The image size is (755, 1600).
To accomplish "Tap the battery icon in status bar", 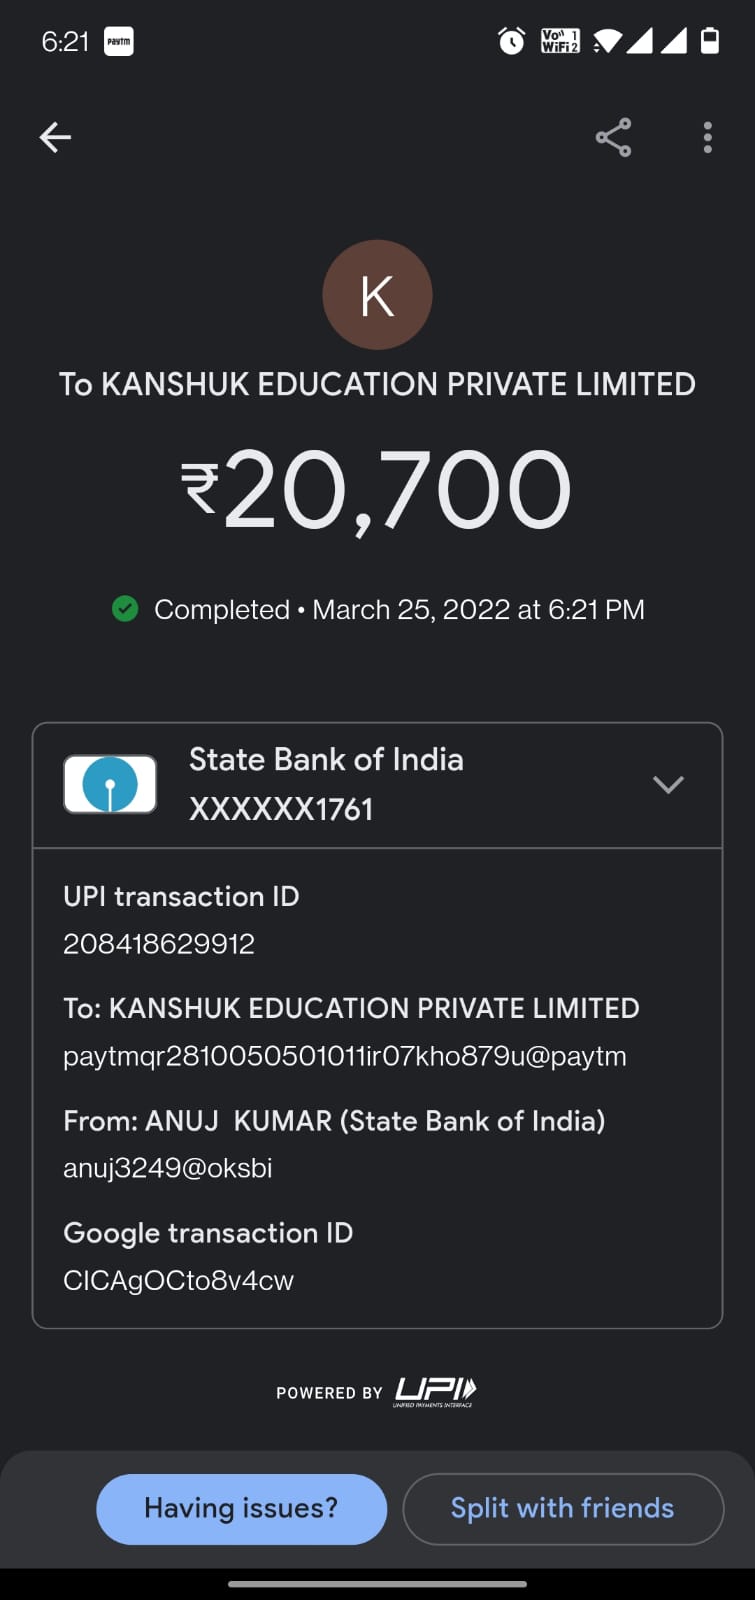I will [710, 41].
